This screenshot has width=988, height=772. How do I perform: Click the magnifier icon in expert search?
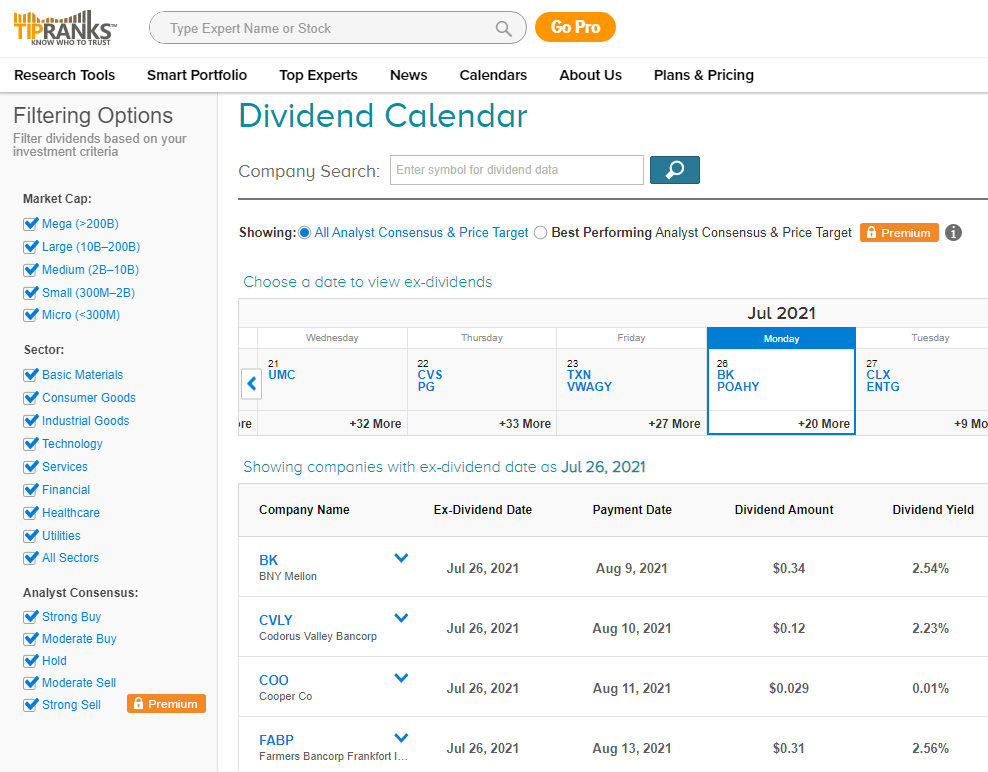click(503, 28)
